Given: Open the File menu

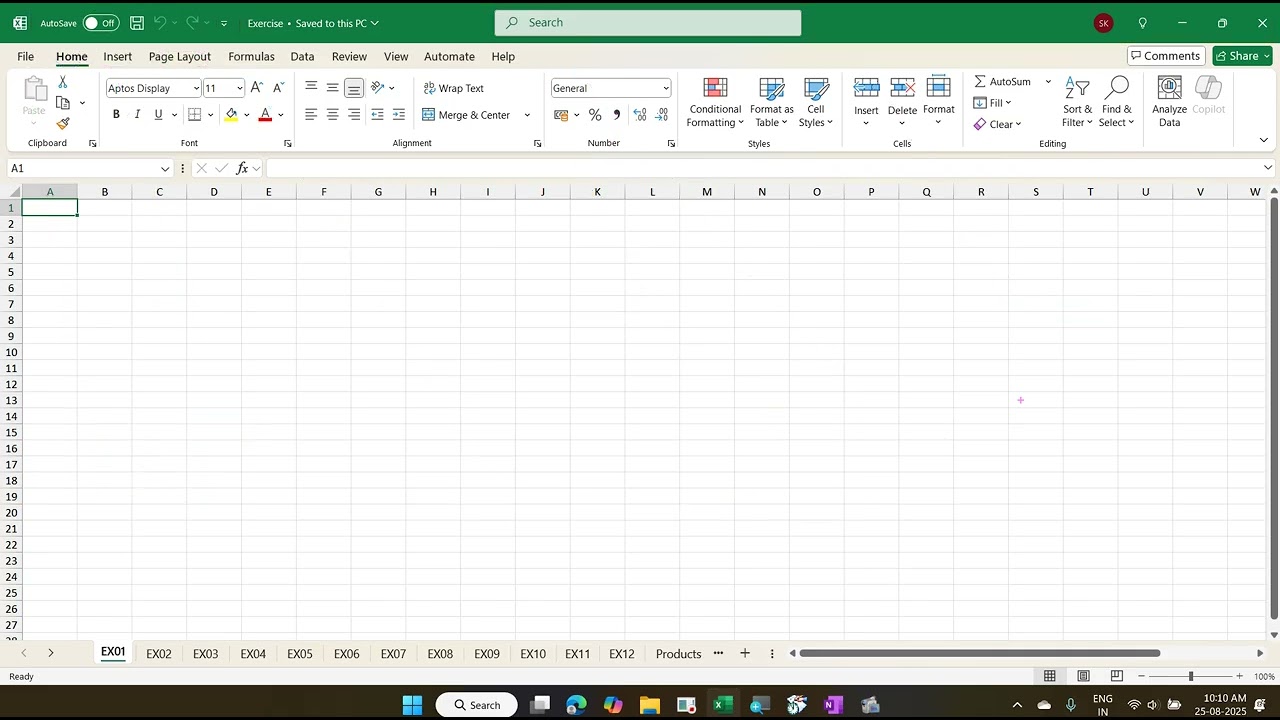Looking at the screenshot, I should tap(25, 56).
